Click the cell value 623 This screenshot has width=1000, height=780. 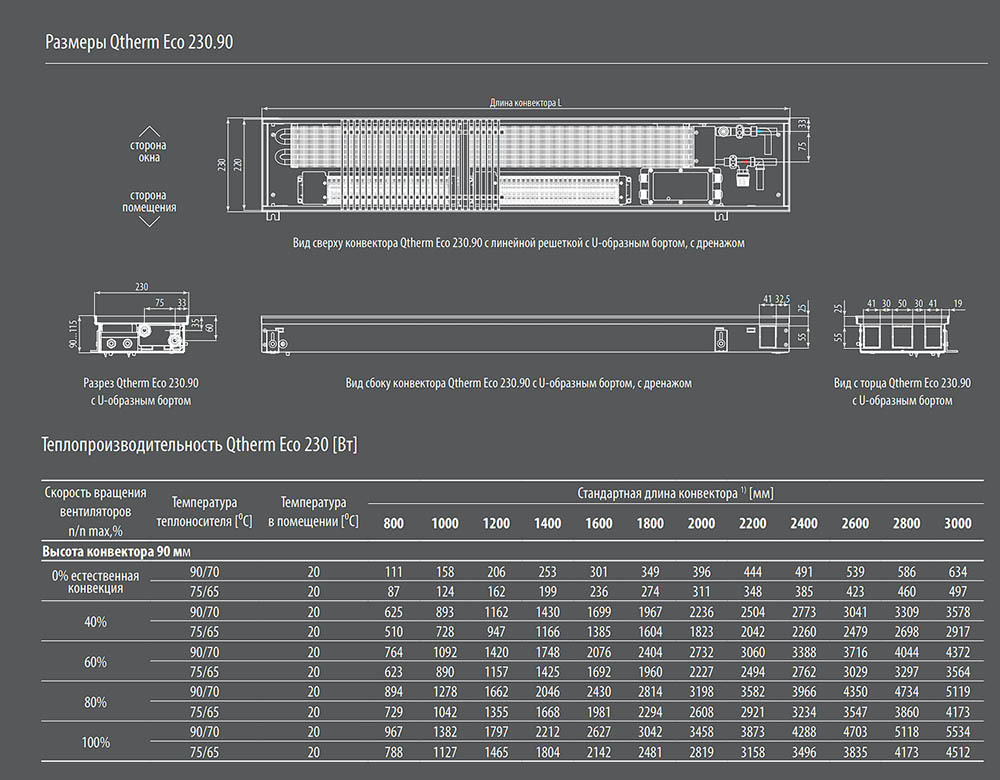[393, 672]
